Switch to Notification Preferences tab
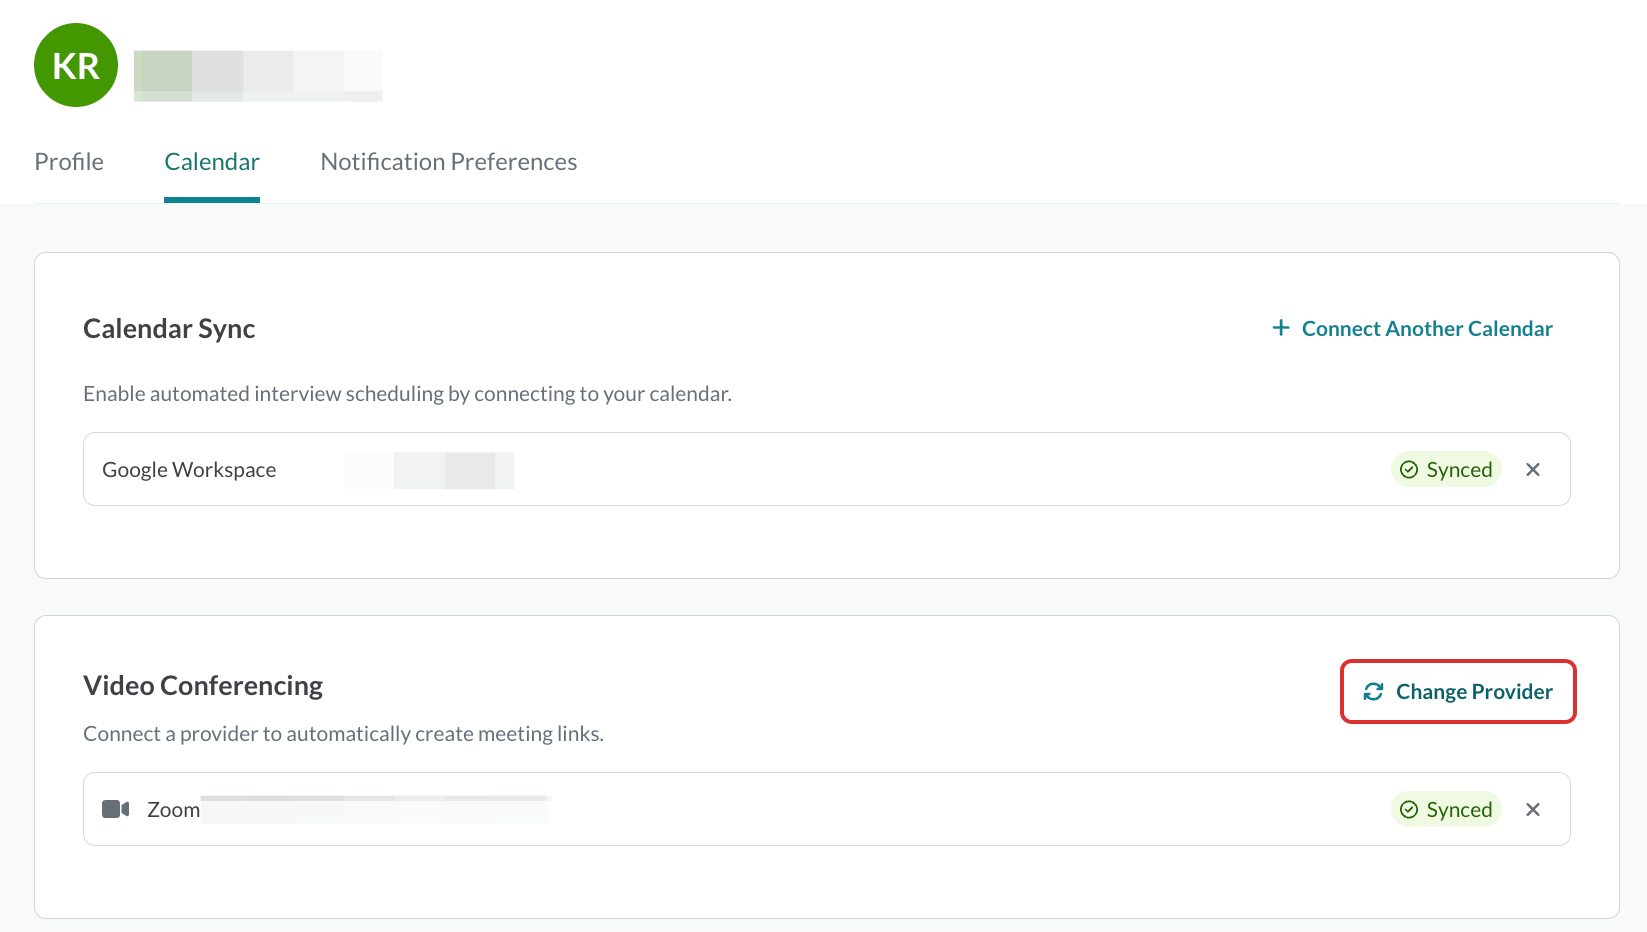The width and height of the screenshot is (1647, 932). [449, 162]
